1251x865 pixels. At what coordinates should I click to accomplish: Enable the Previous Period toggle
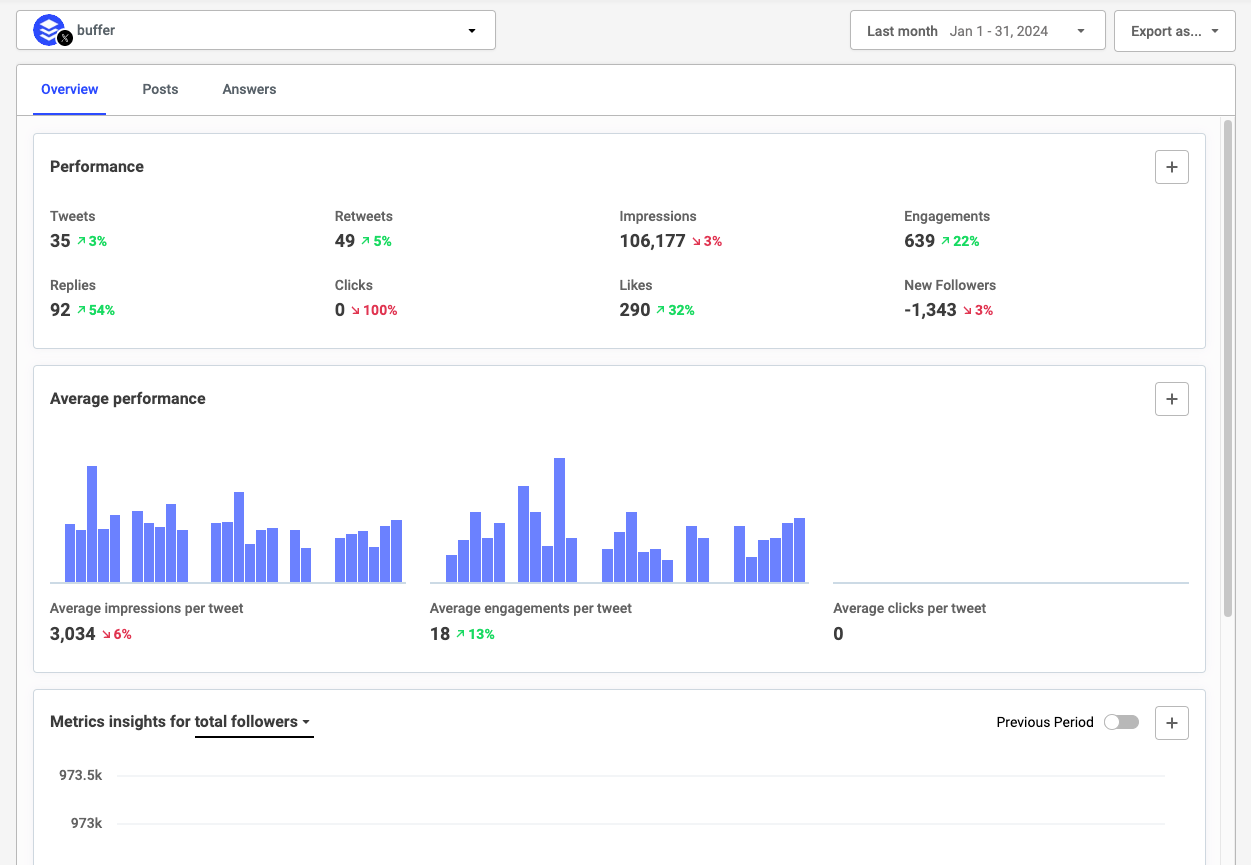pos(1121,721)
